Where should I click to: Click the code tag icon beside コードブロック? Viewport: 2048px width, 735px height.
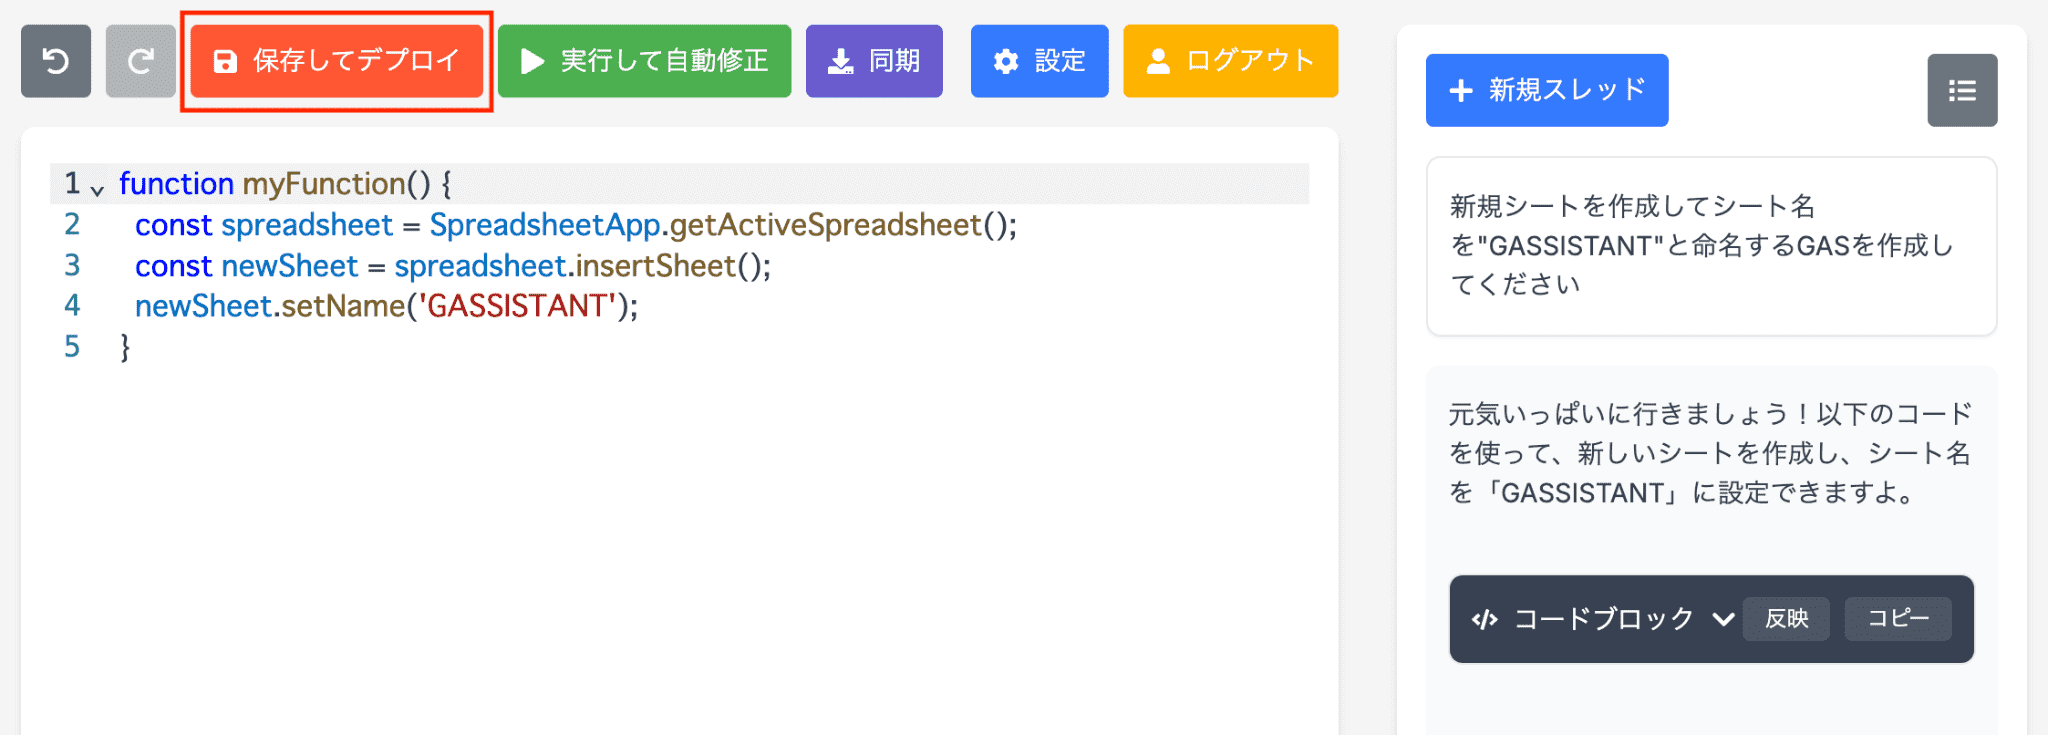1484,619
